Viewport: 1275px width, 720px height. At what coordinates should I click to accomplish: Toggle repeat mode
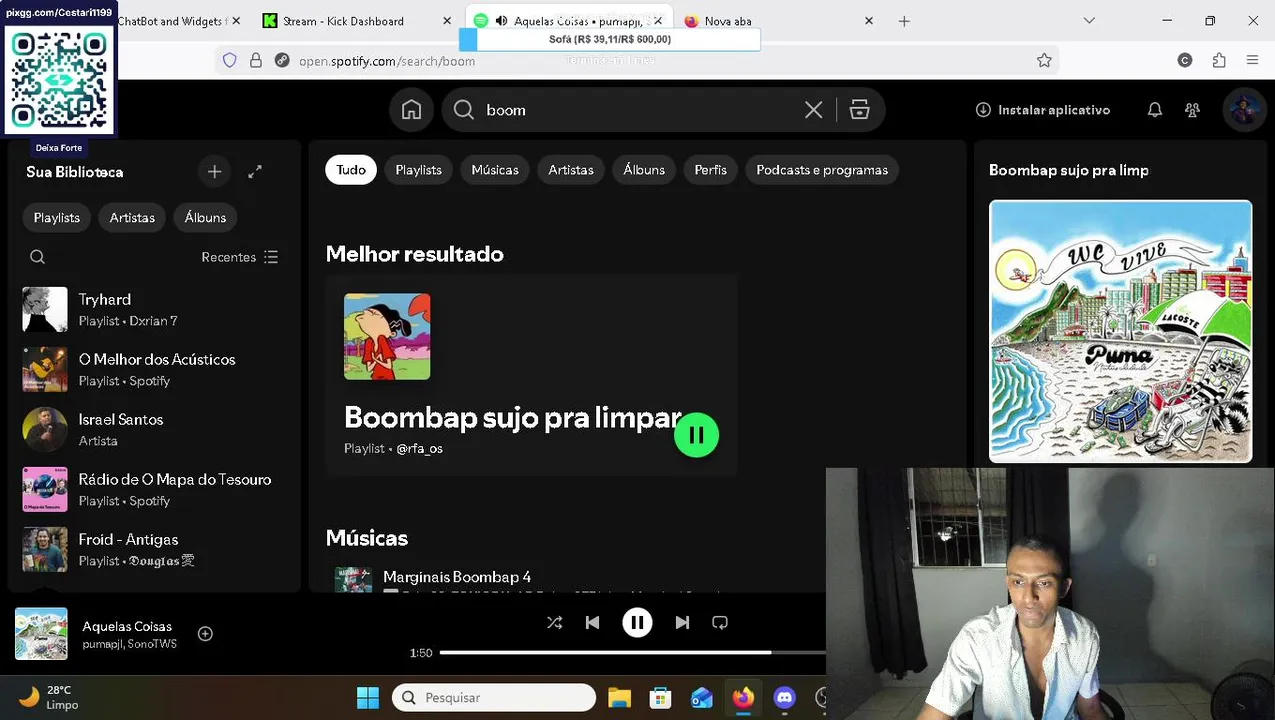[720, 623]
